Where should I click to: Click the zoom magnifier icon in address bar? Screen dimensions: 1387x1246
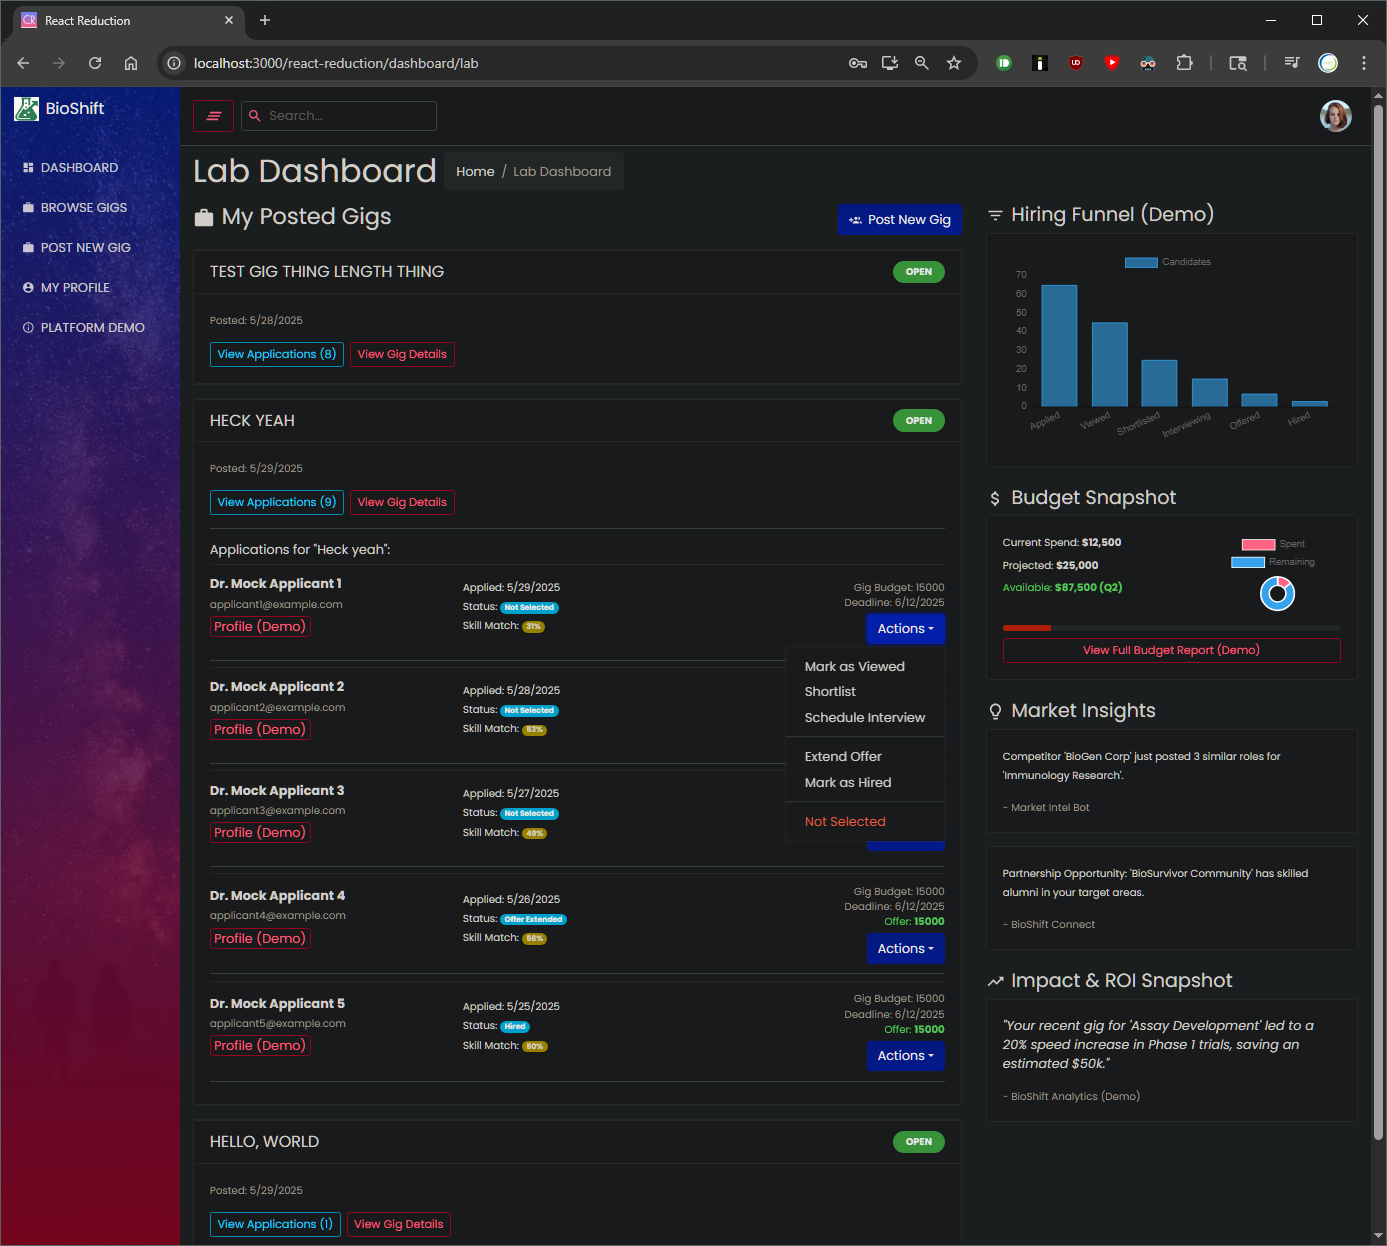click(922, 63)
